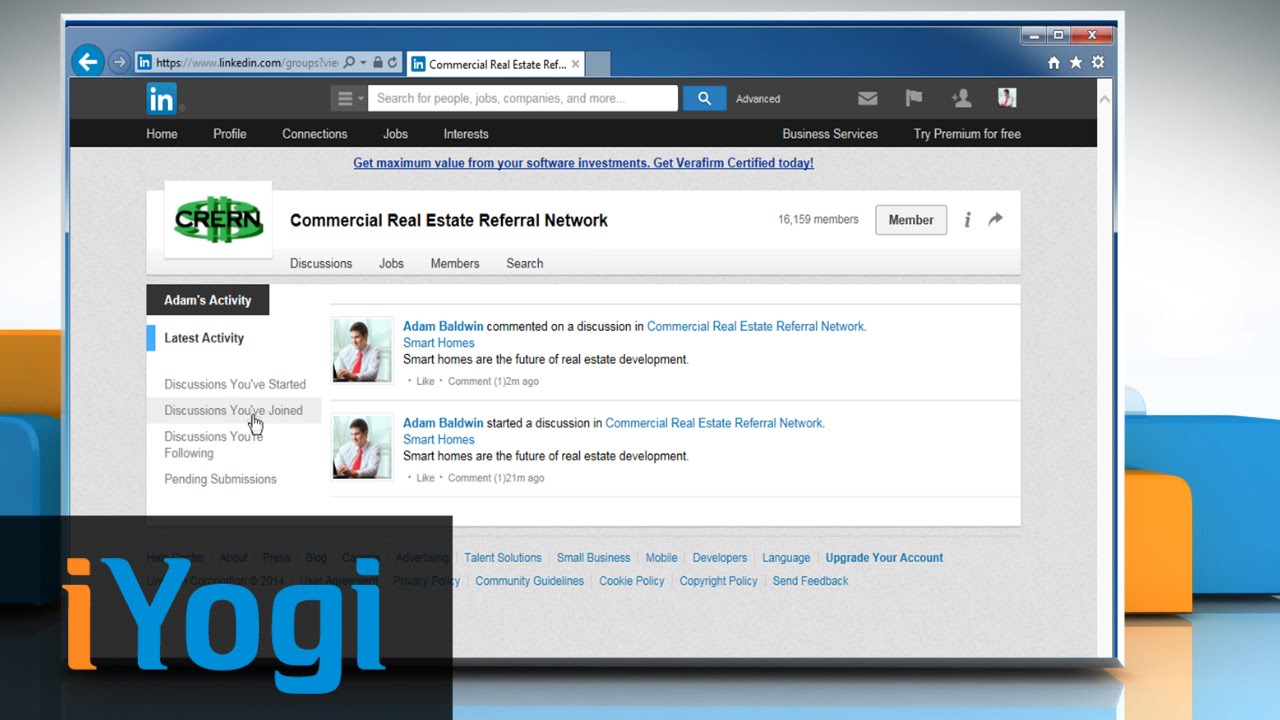Switch to the group Members tab
1280x720 pixels.
pos(455,264)
